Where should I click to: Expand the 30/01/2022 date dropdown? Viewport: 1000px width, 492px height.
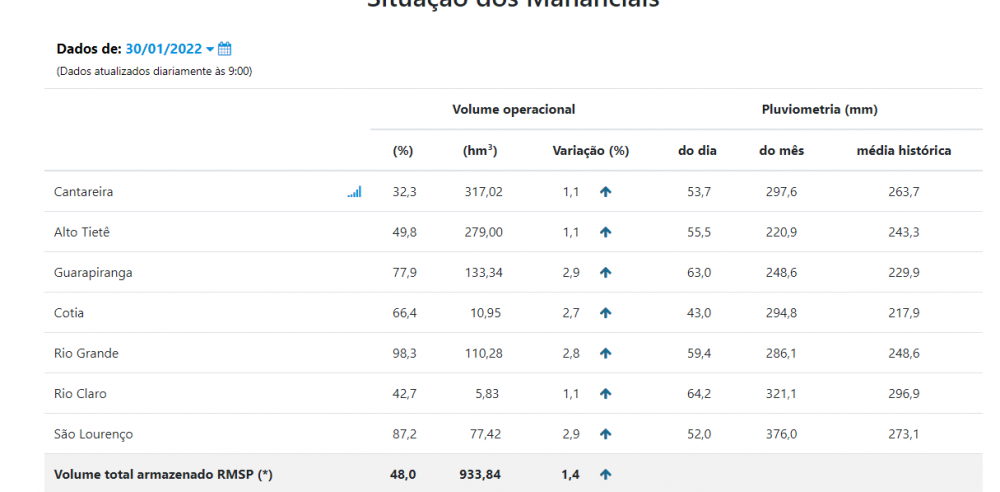[170, 48]
